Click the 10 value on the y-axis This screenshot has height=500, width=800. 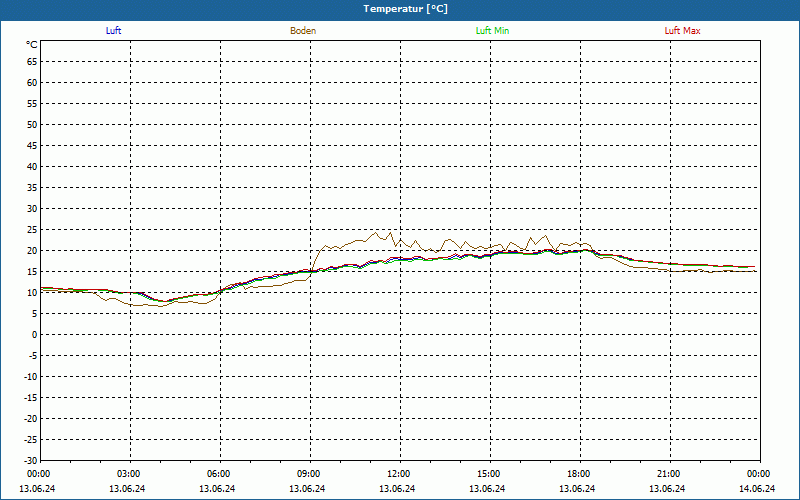point(32,293)
